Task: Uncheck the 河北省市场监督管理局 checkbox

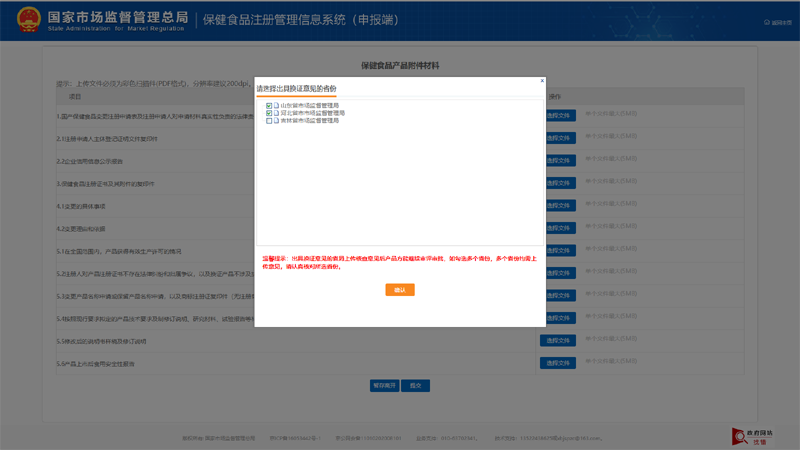Action: pos(269,113)
